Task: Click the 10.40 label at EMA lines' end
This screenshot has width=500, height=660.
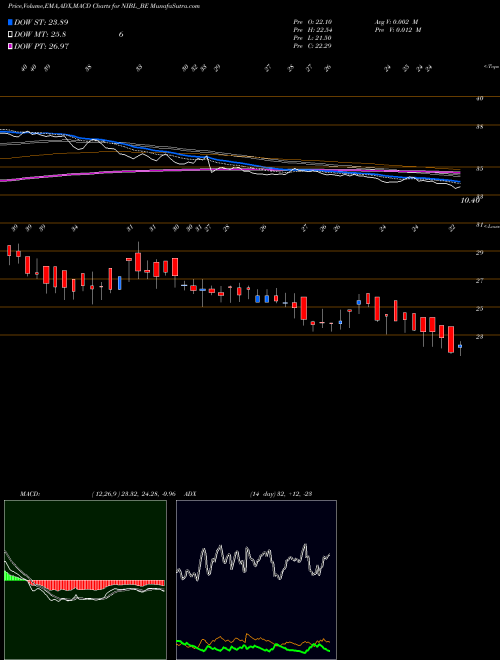Action: click(470, 201)
